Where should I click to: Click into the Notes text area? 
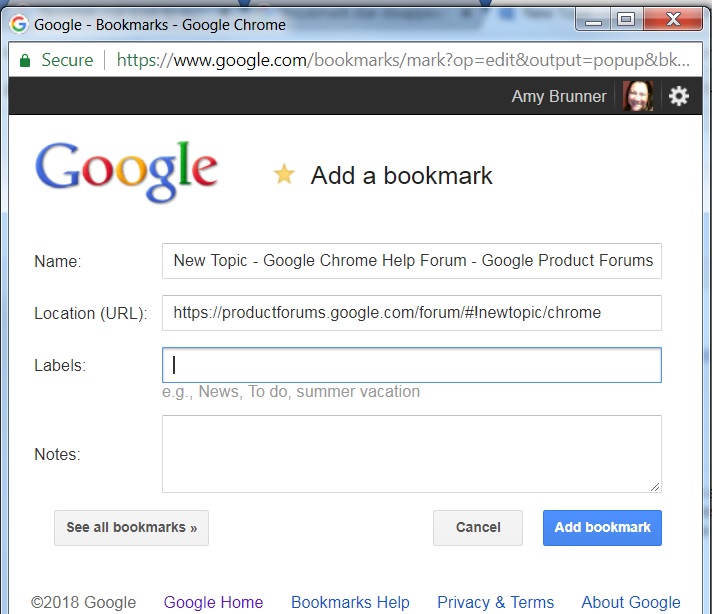pos(411,454)
